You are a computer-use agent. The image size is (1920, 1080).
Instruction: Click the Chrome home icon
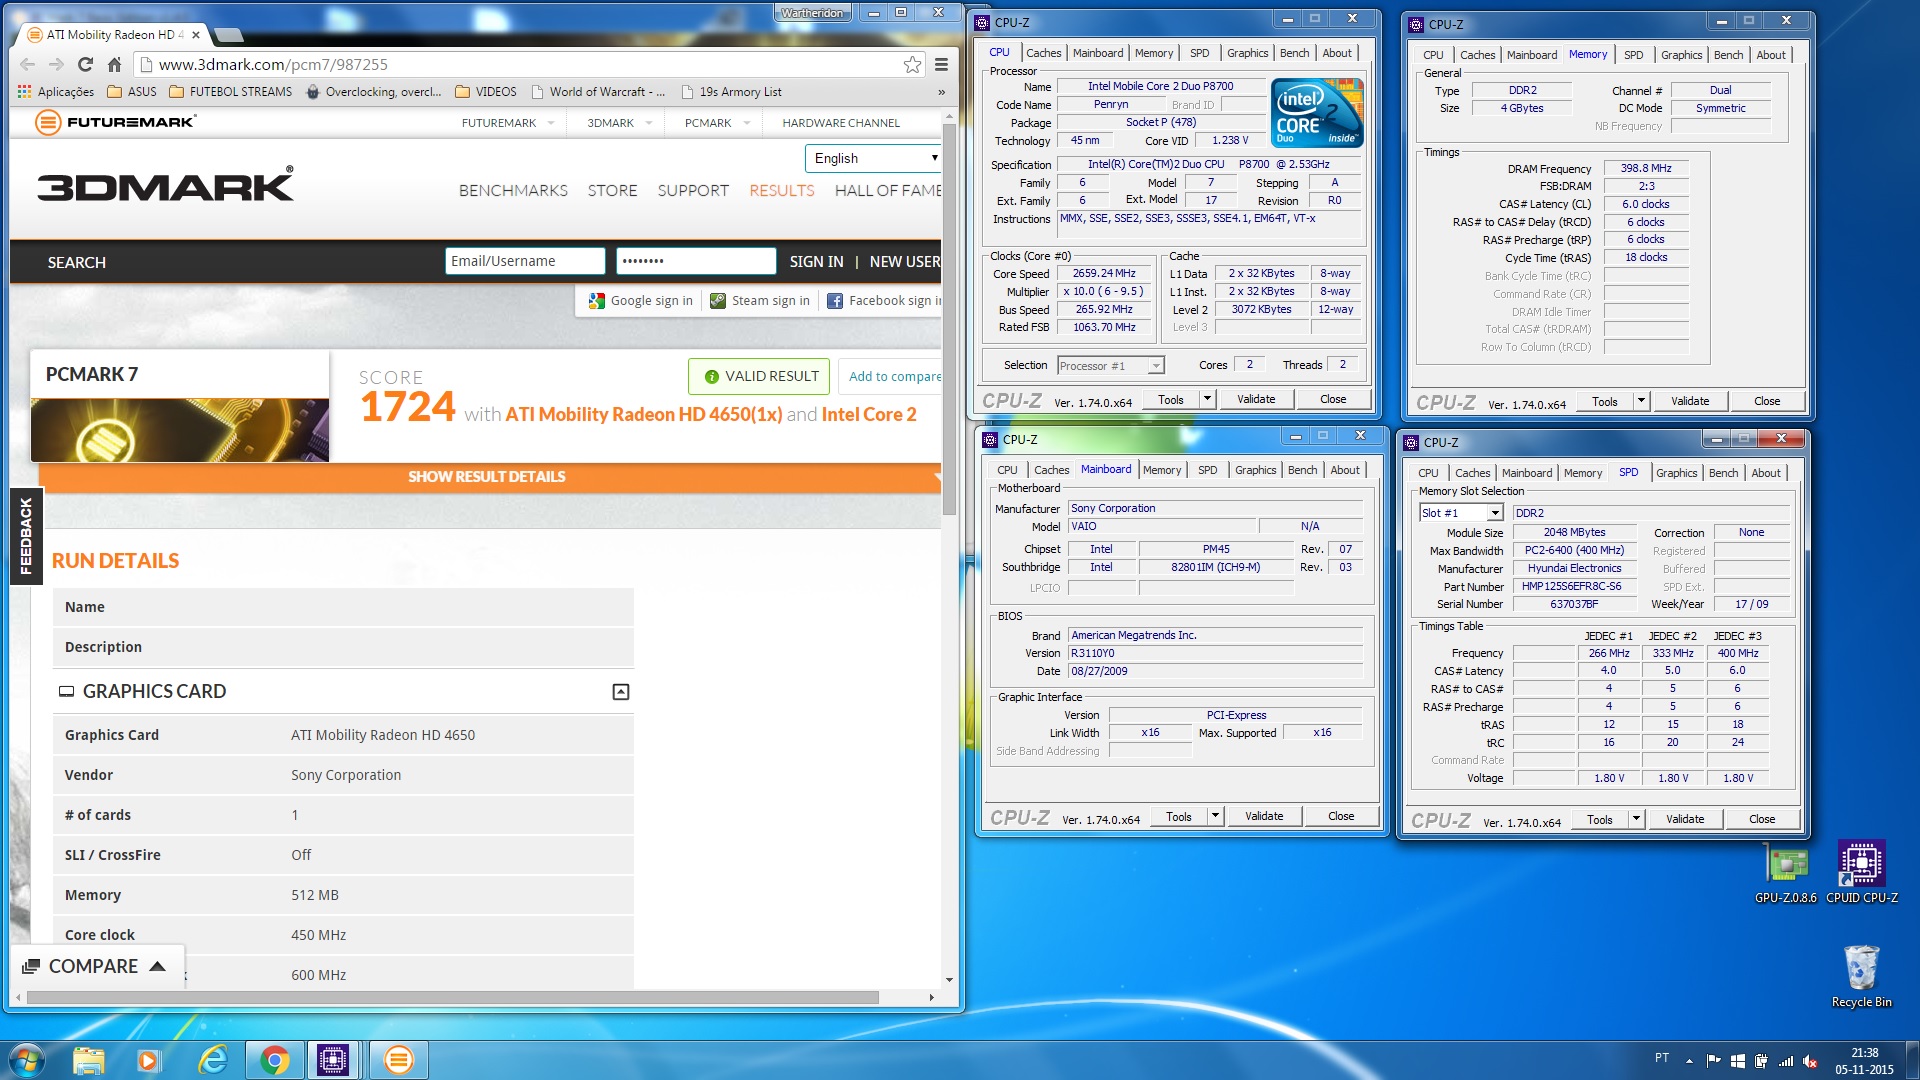point(114,64)
